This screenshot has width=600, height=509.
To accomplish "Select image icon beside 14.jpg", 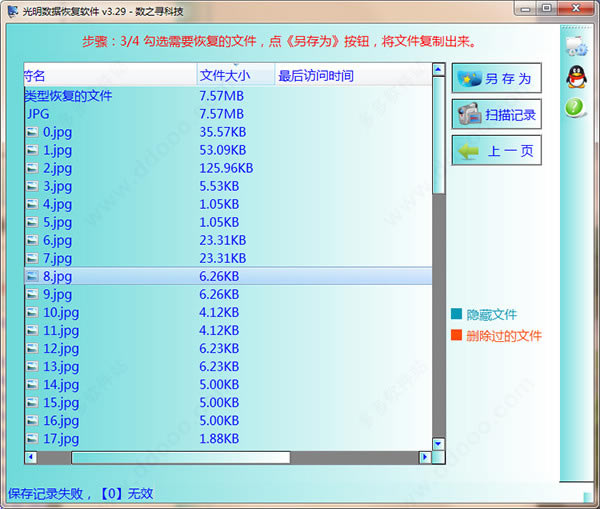I will click(32, 384).
